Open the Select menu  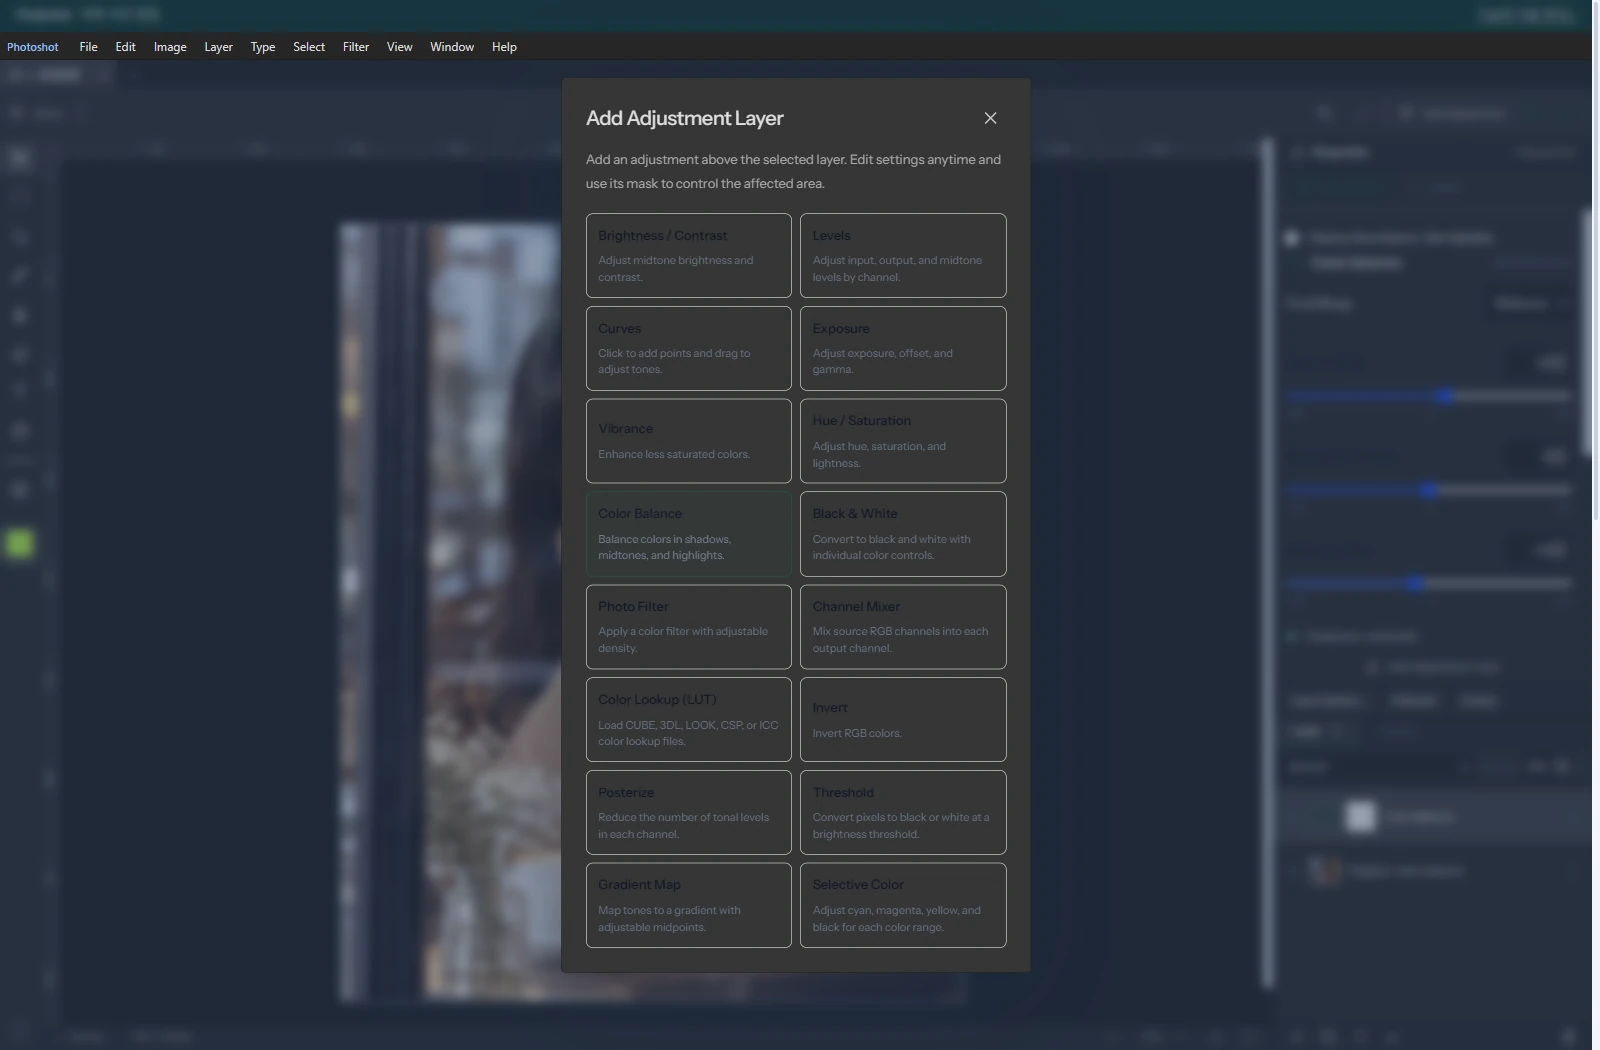309,47
